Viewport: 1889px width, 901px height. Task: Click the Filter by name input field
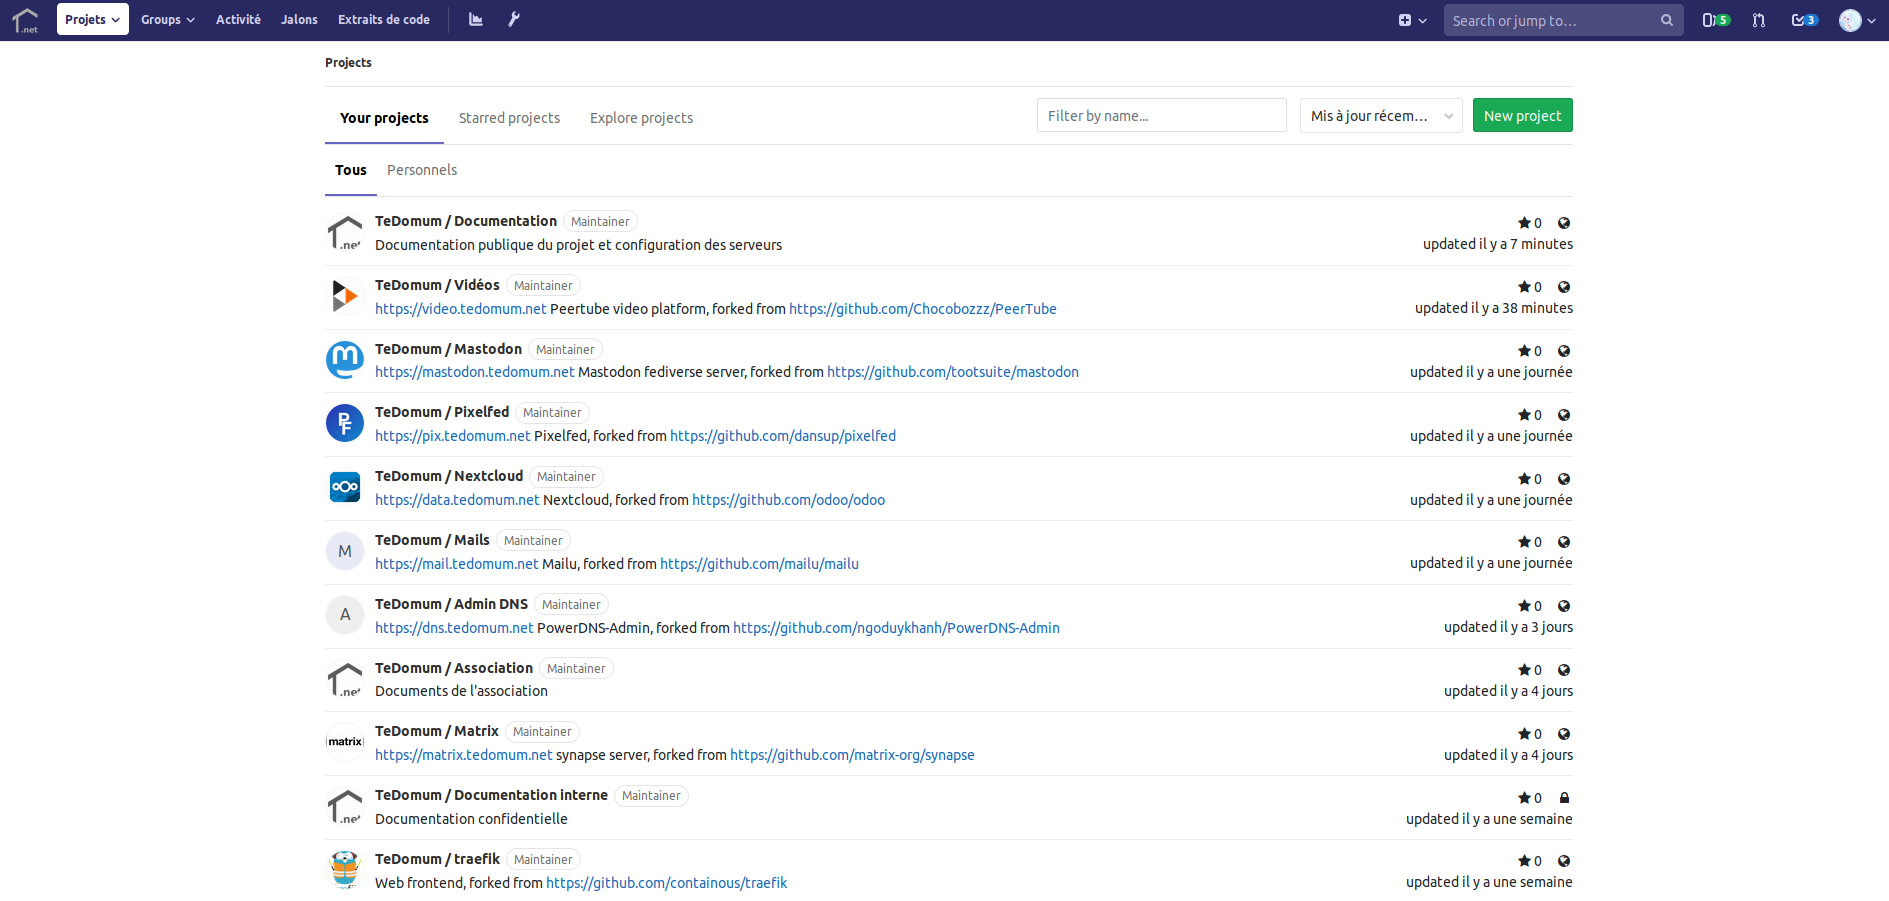[1161, 116]
